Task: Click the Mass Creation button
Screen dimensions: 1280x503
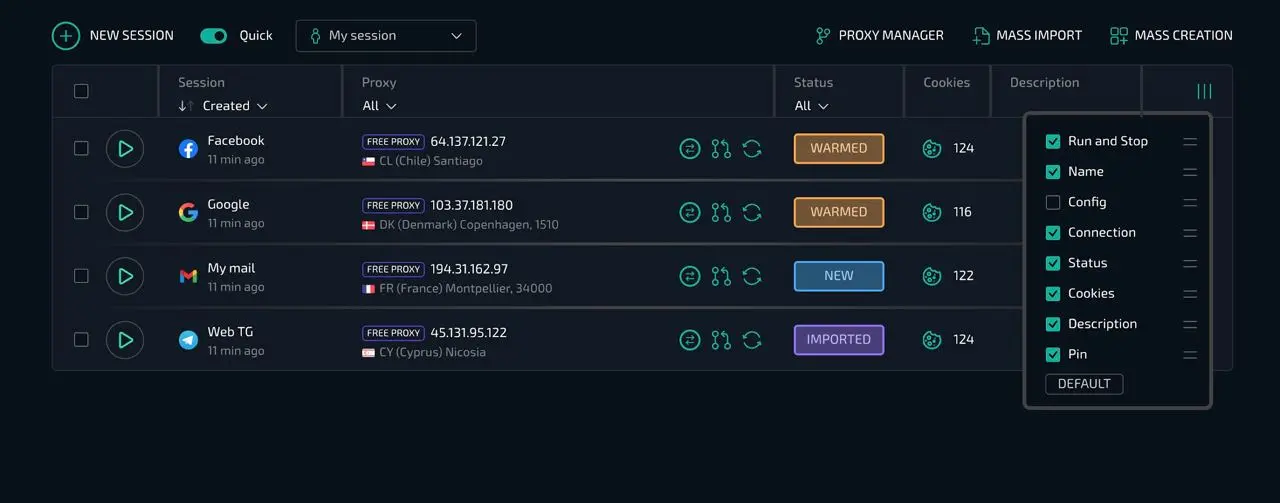Action: [1171, 36]
